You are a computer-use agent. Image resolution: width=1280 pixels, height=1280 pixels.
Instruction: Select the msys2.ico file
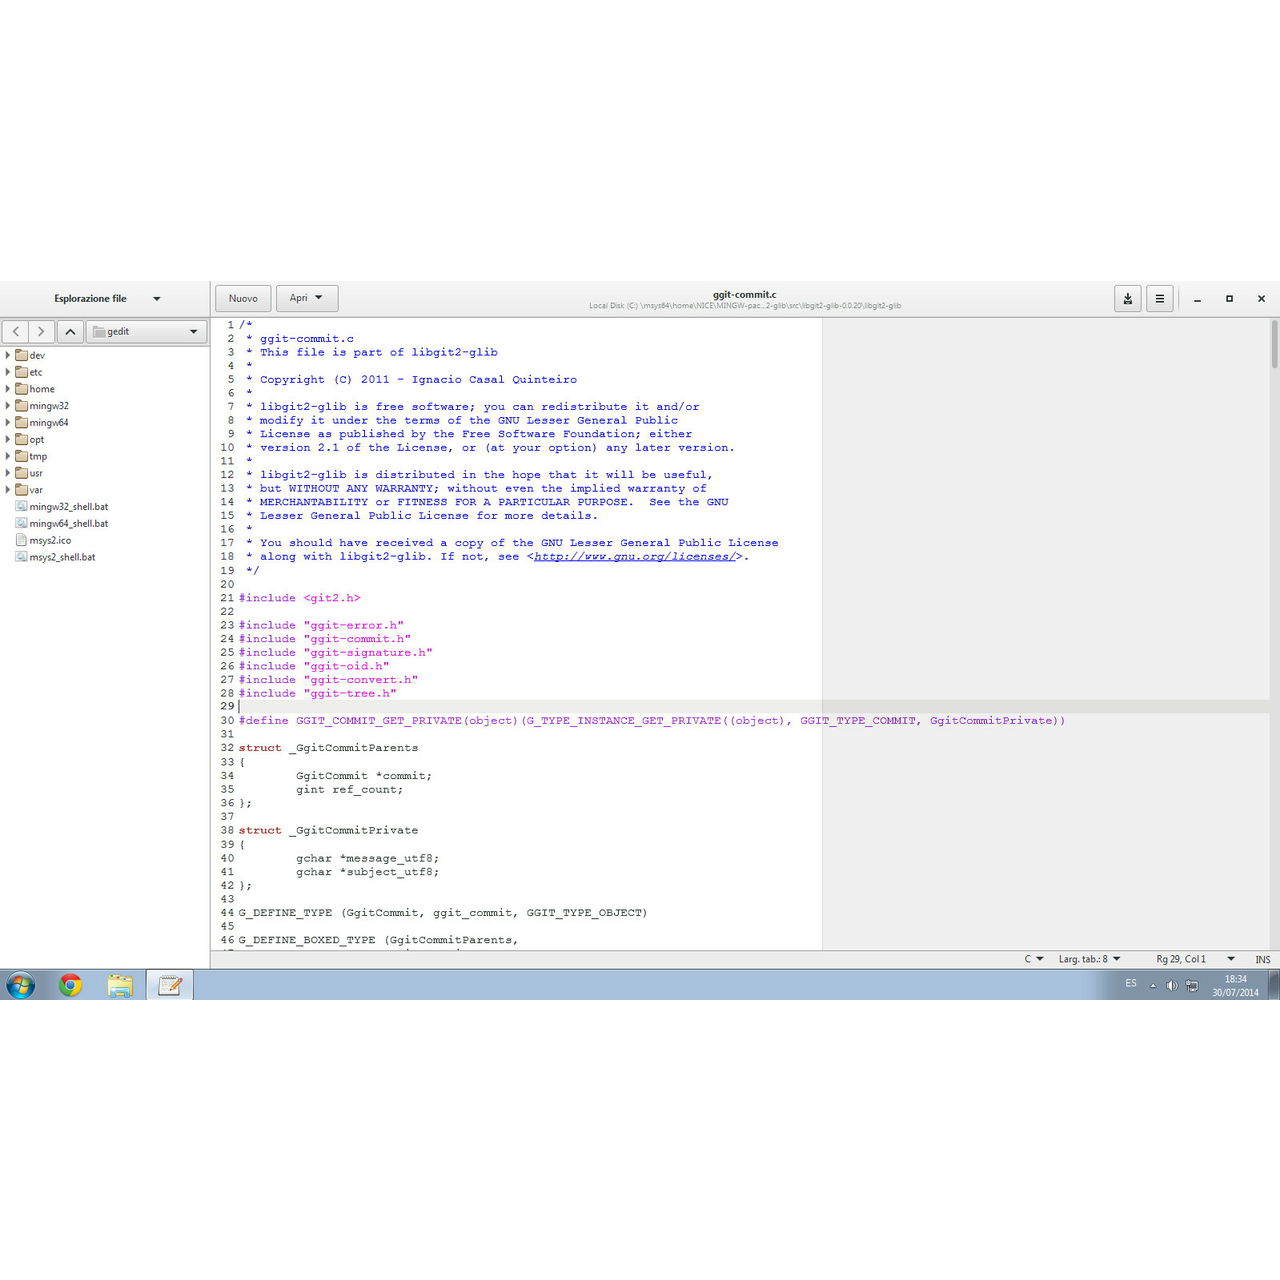[50, 540]
